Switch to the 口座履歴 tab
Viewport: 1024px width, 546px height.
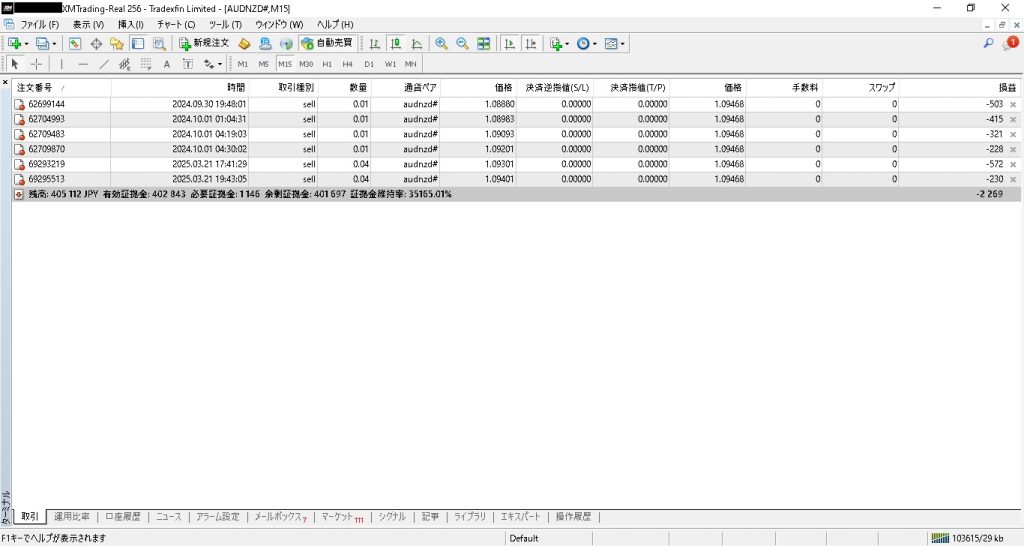click(123, 517)
